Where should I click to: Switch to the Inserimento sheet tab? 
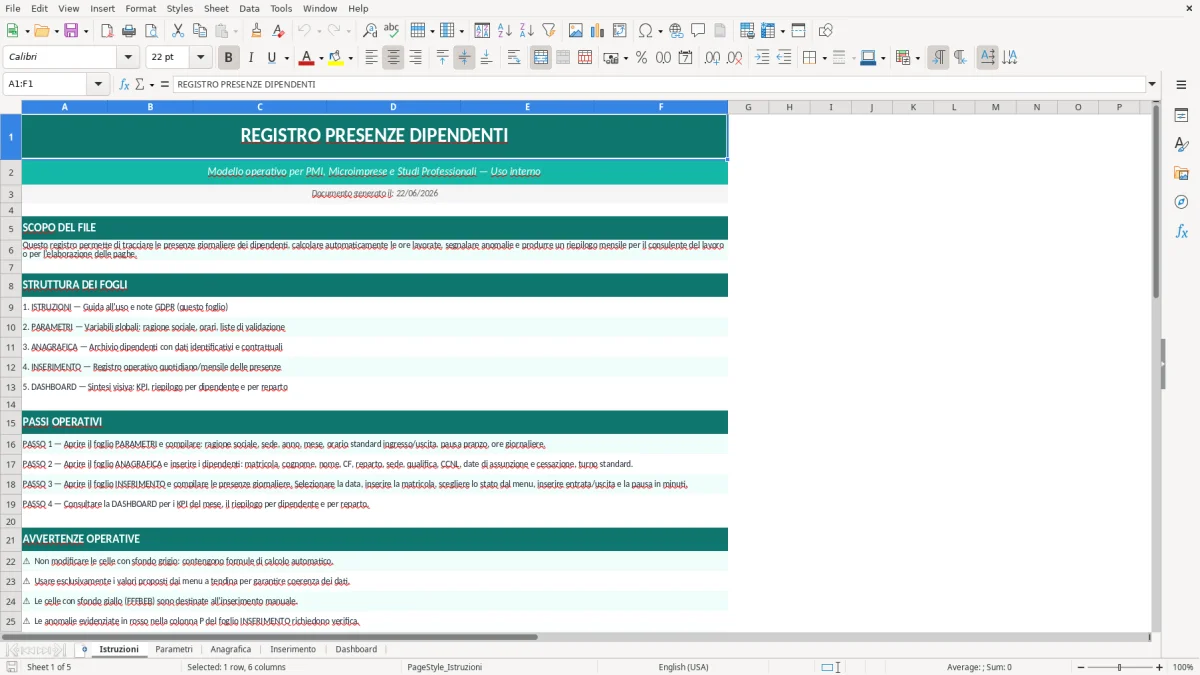click(x=293, y=650)
